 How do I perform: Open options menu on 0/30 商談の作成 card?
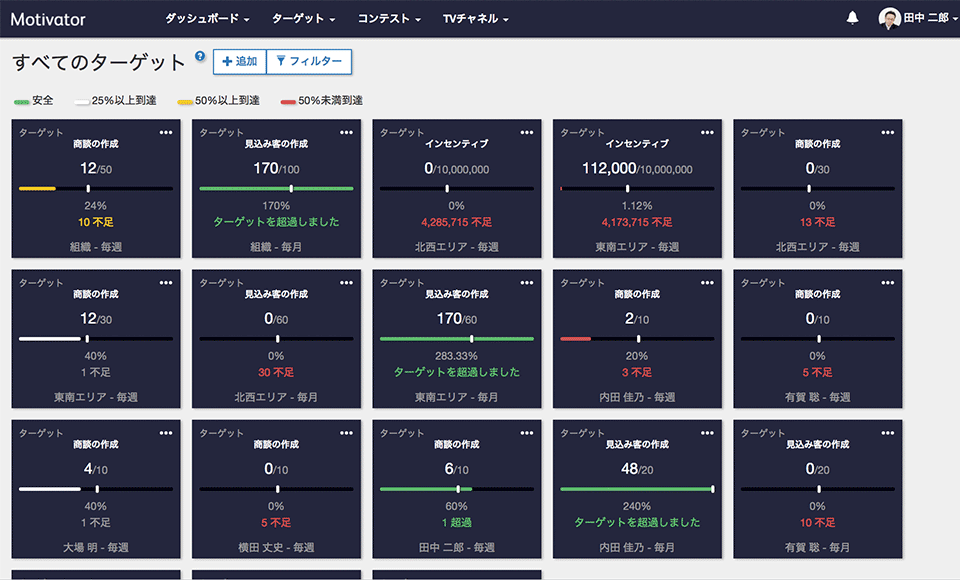[888, 132]
